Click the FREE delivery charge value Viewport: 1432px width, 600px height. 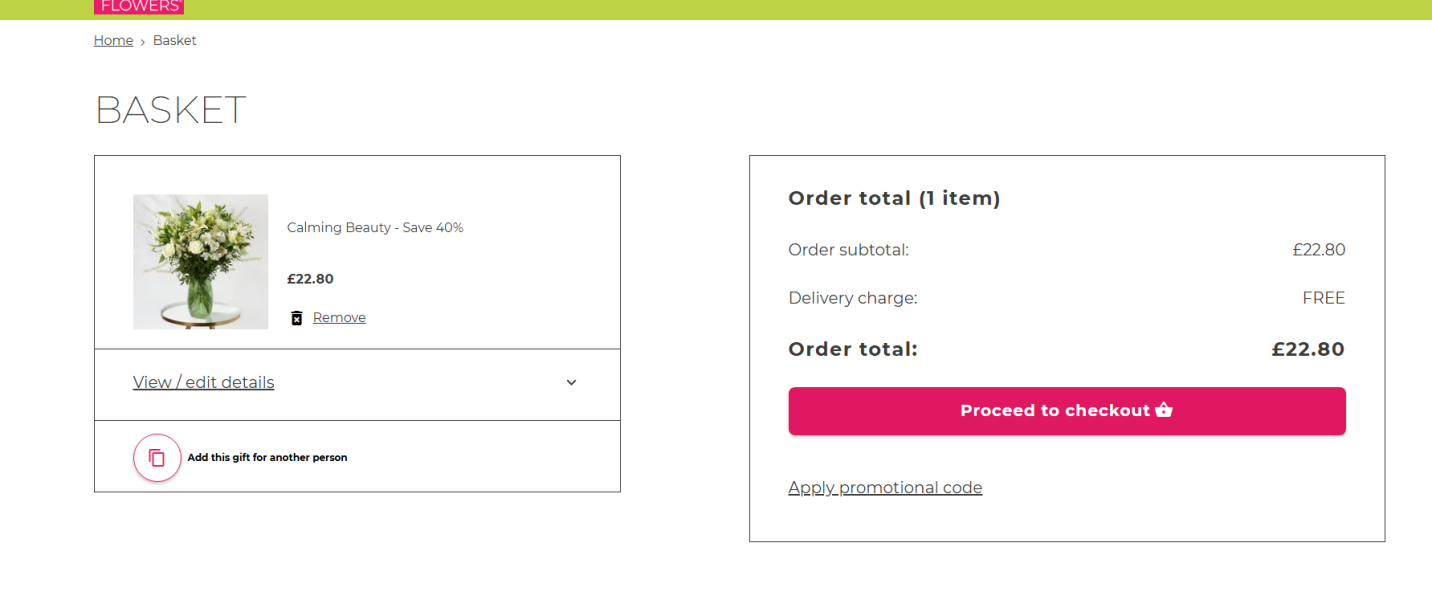click(x=1323, y=298)
